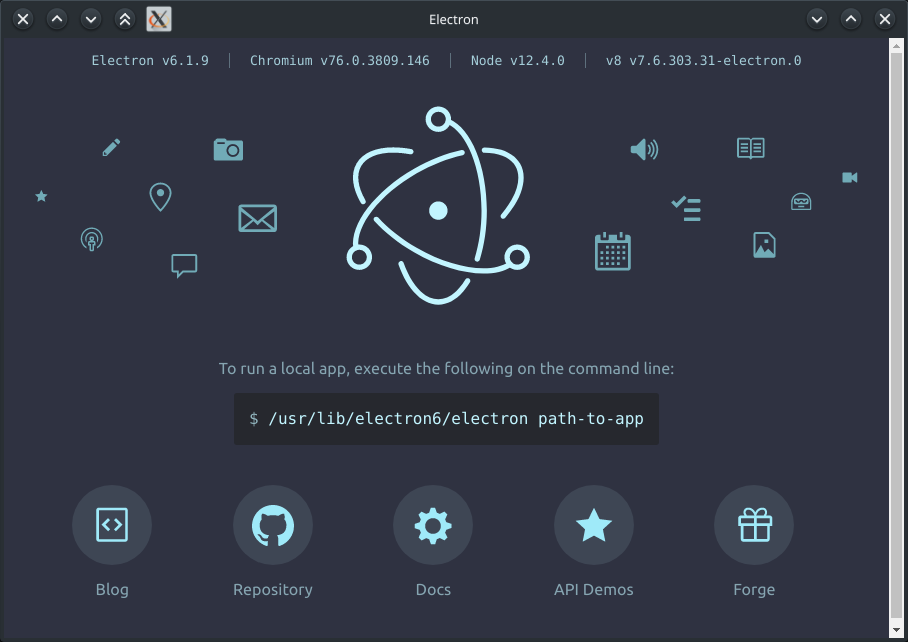Click the camera icon

point(228,149)
